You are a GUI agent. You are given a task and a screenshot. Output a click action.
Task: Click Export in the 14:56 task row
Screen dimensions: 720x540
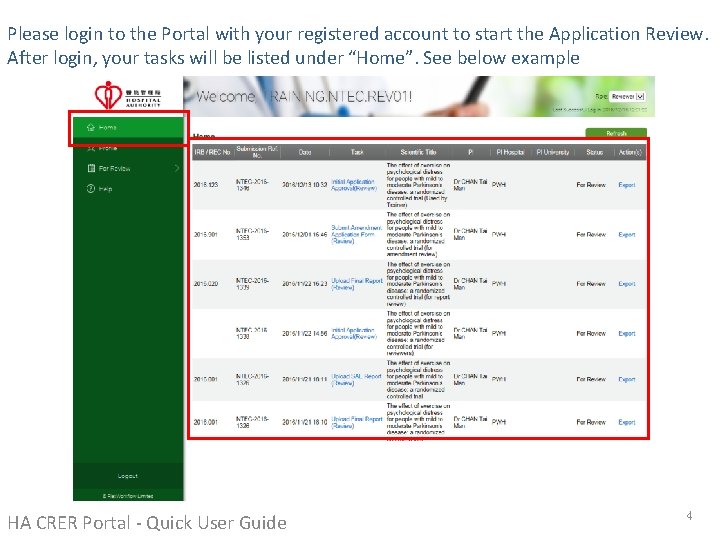click(627, 333)
